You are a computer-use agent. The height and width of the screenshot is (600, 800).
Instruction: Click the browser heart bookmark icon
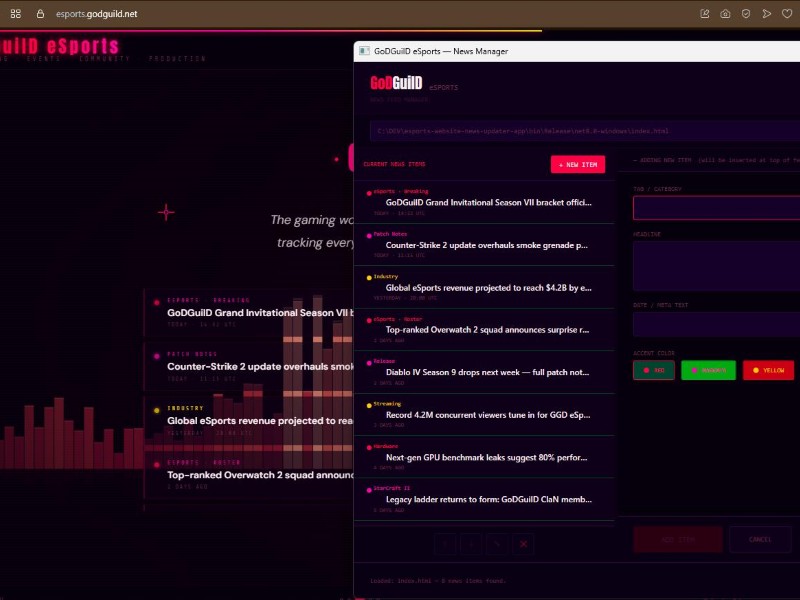787,14
